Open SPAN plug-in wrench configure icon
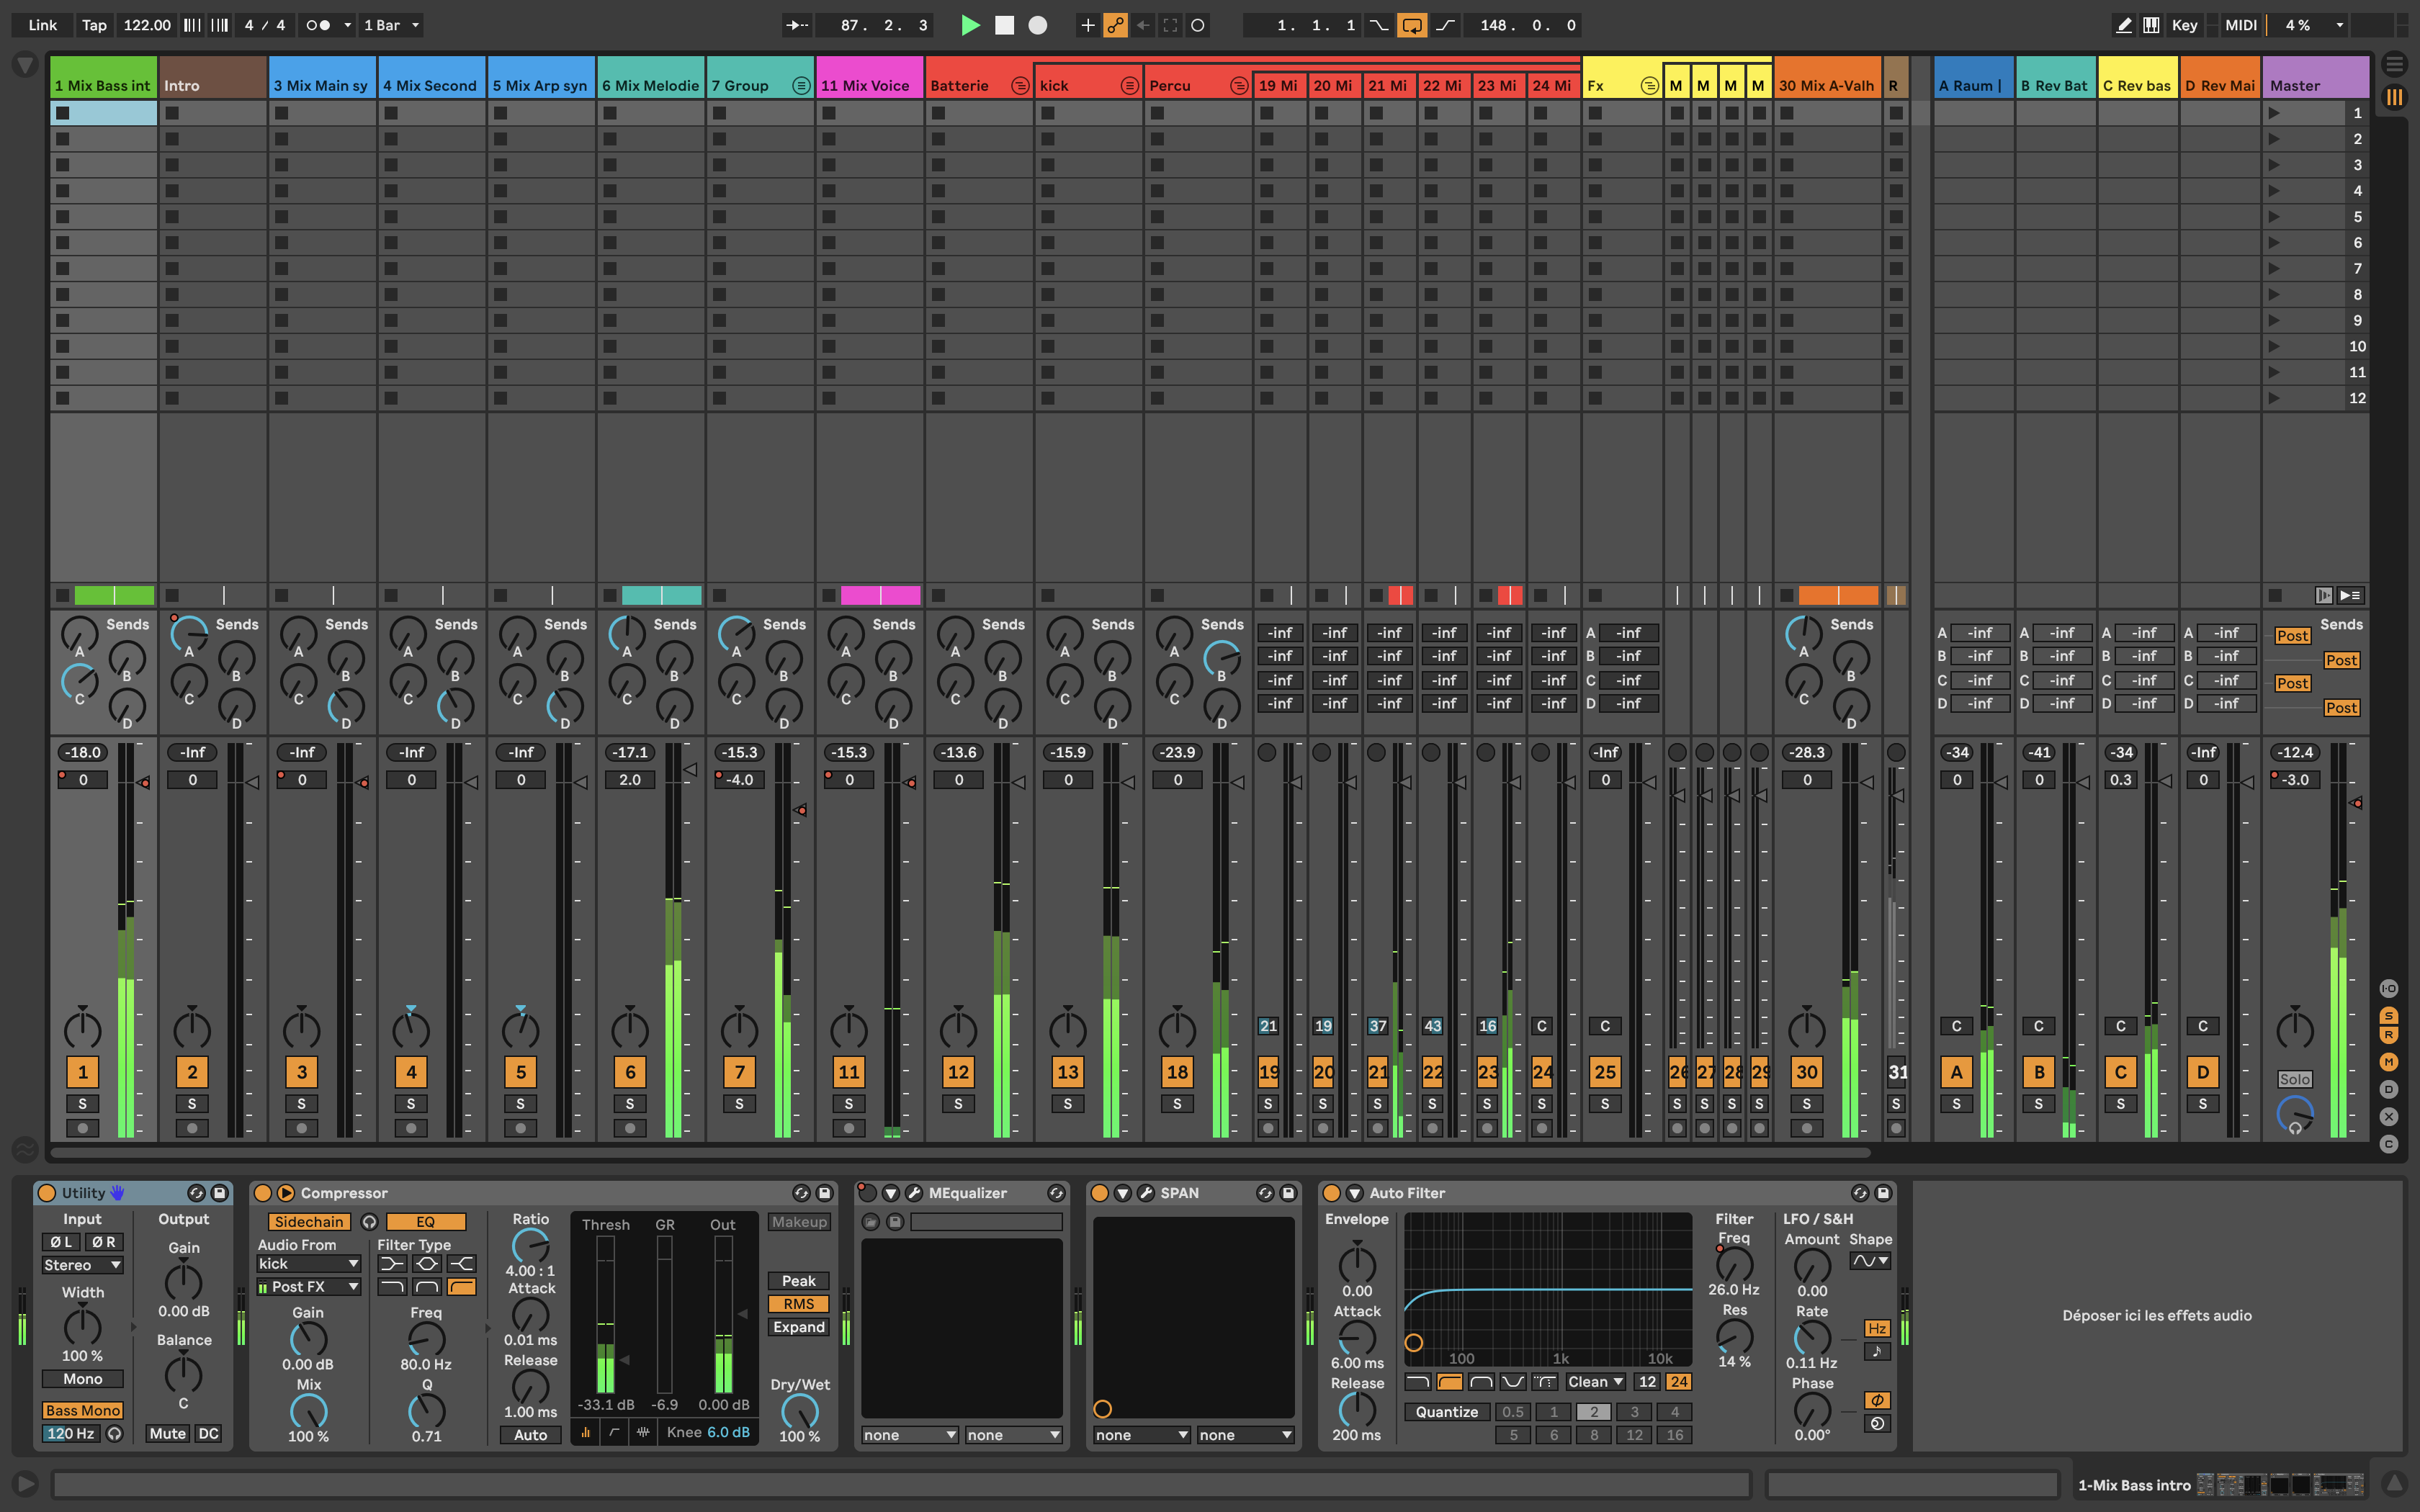 1146,1193
